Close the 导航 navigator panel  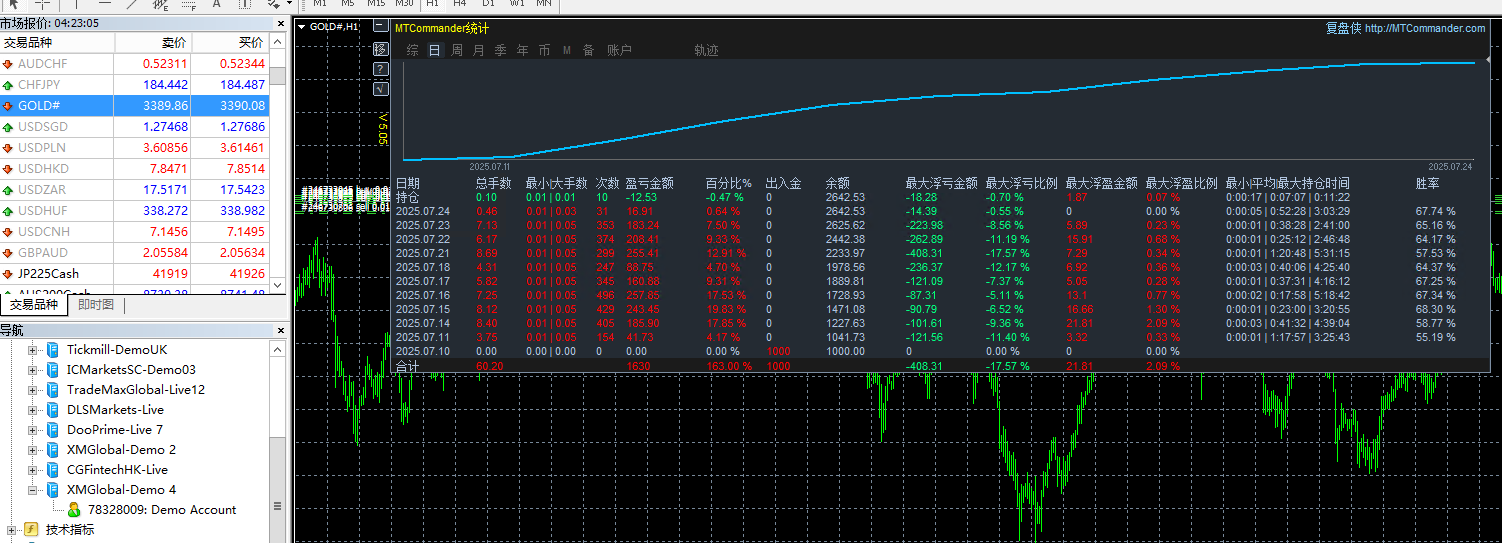[281, 329]
